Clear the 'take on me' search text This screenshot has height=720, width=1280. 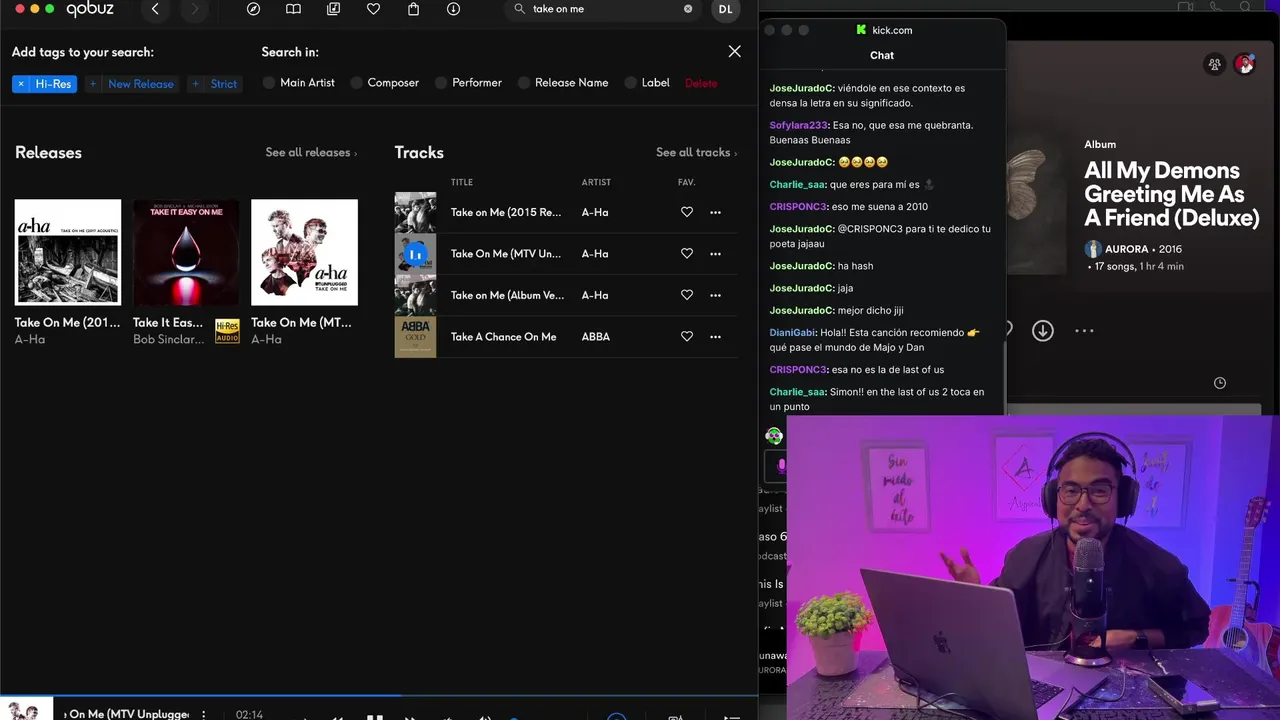point(688,9)
